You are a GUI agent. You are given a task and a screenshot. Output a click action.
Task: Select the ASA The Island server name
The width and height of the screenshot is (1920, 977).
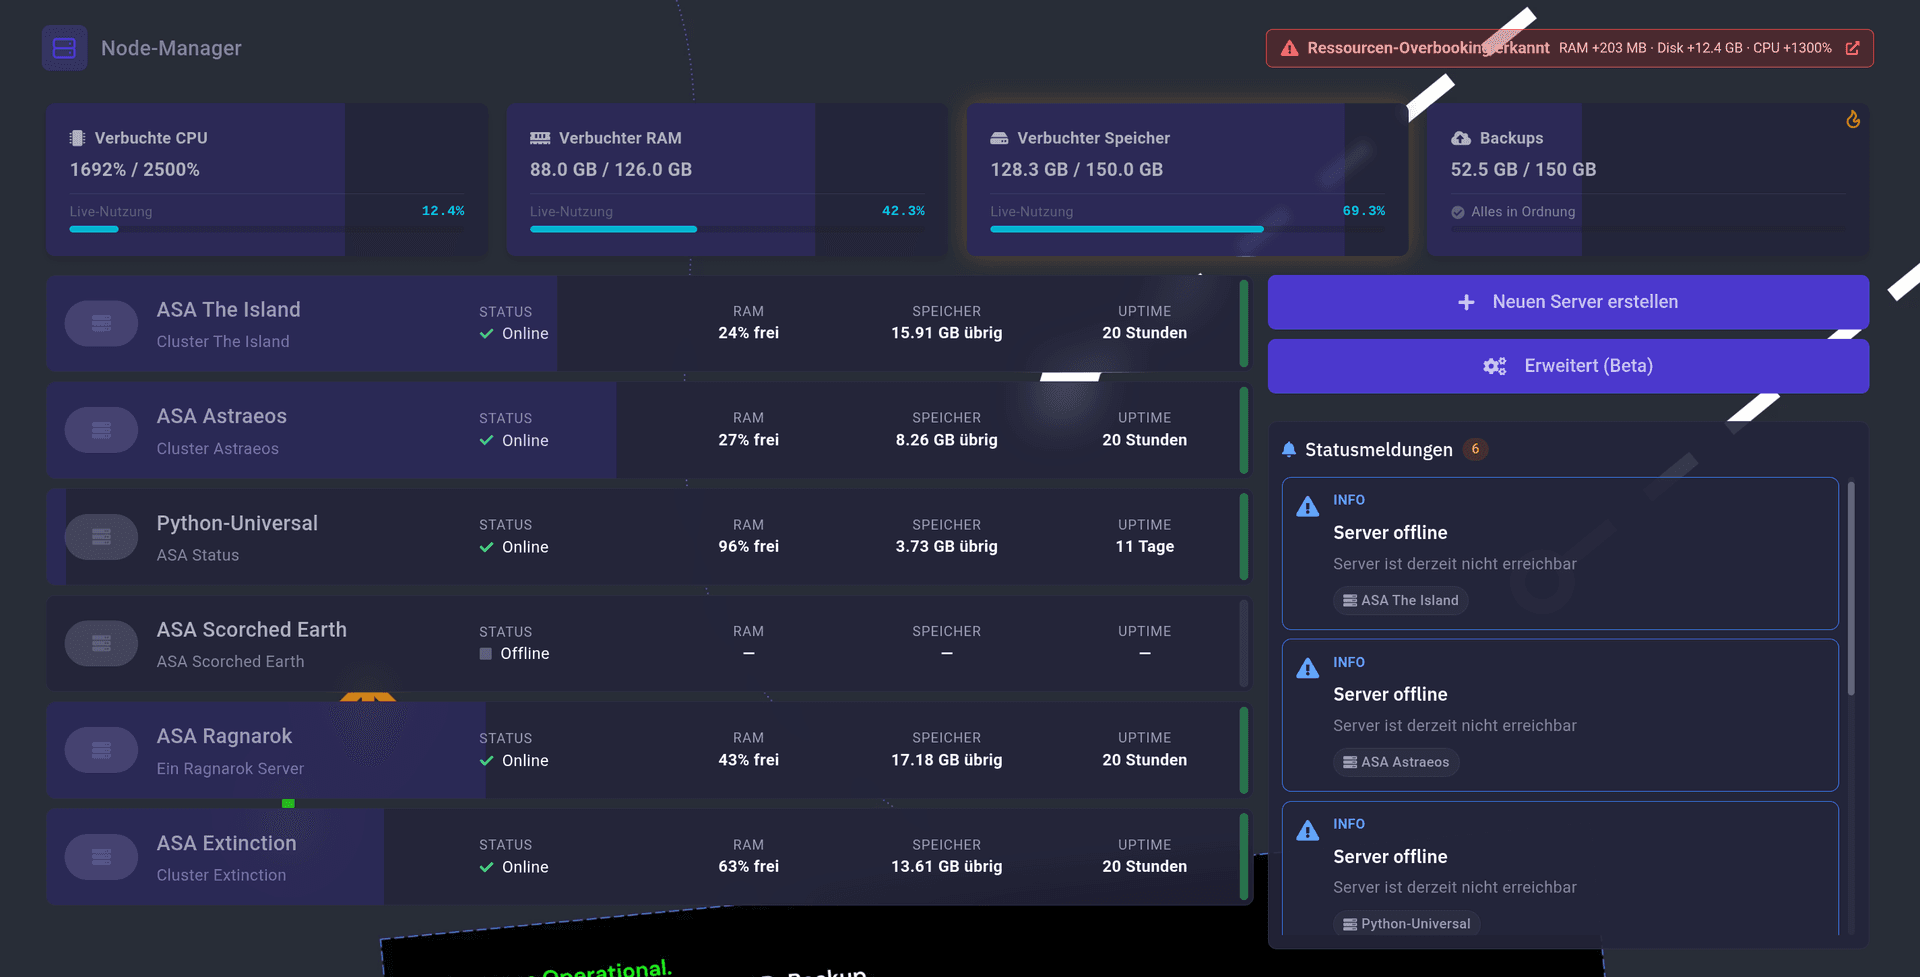(228, 310)
